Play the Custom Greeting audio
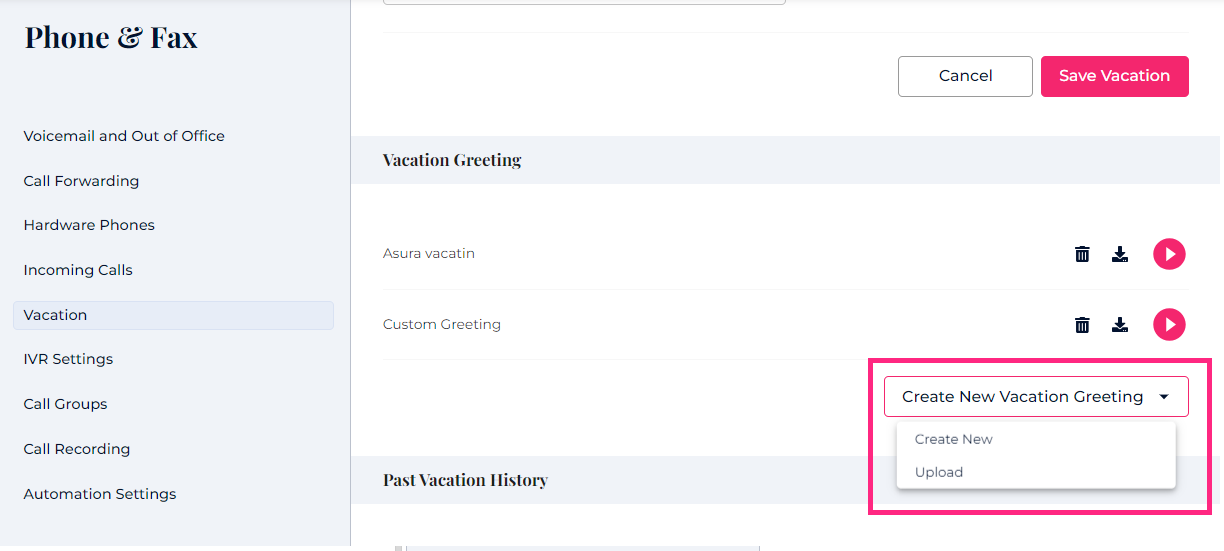 [x=1169, y=324]
